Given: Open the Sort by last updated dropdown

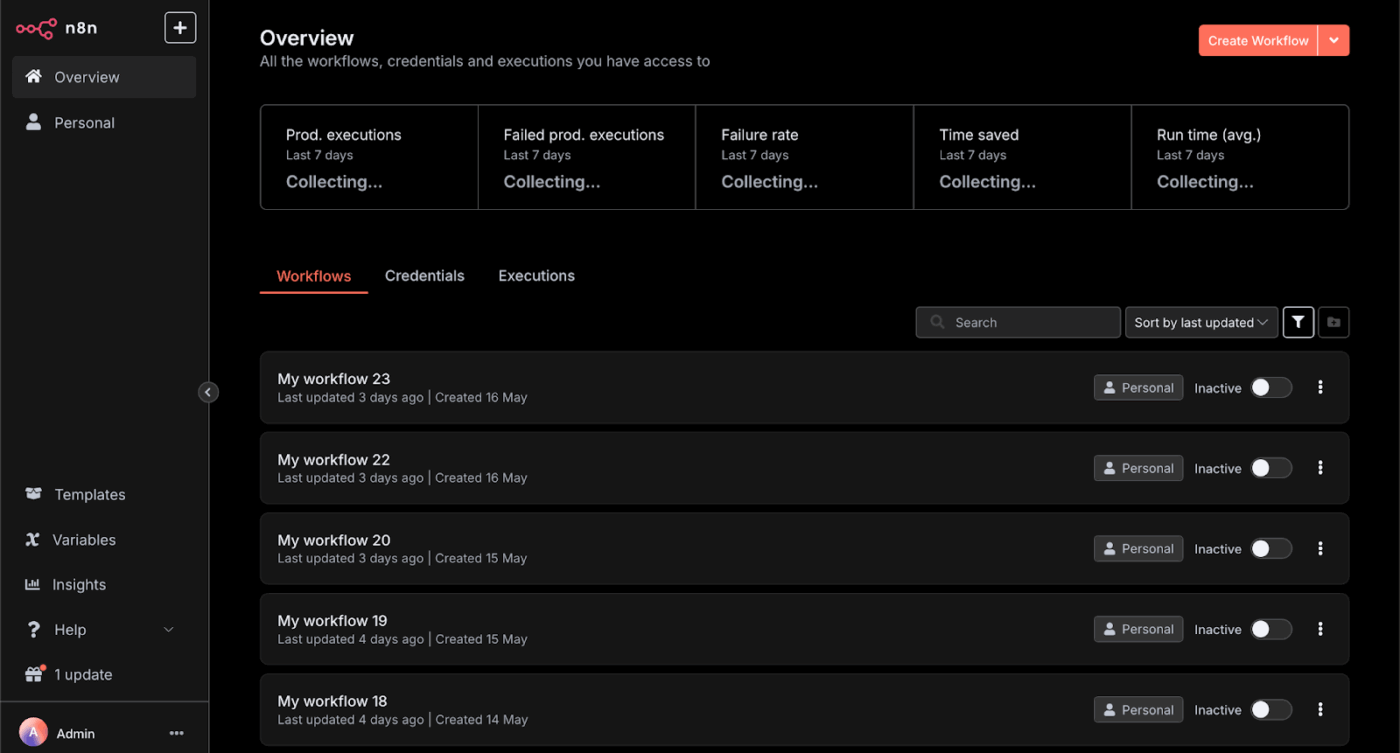Looking at the screenshot, I should pos(1201,322).
